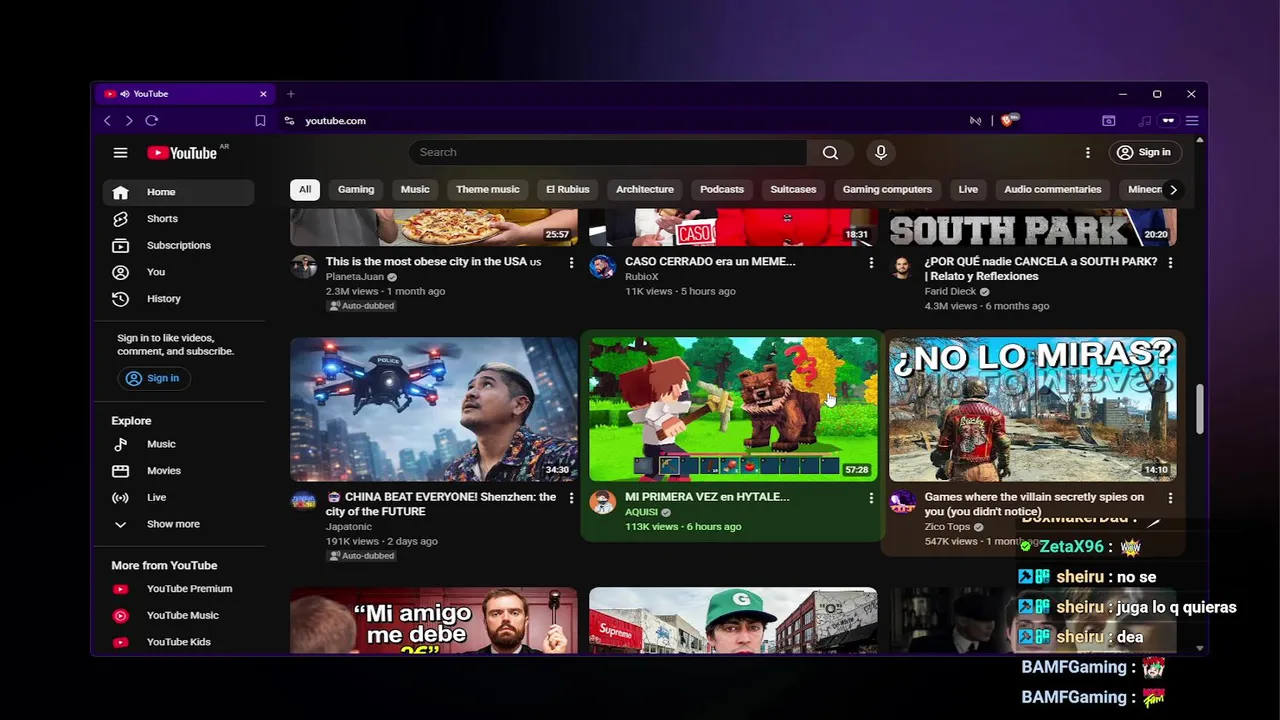This screenshot has width=1280, height=720.
Task: Open 'This is the most obese city' title
Action: coord(433,262)
